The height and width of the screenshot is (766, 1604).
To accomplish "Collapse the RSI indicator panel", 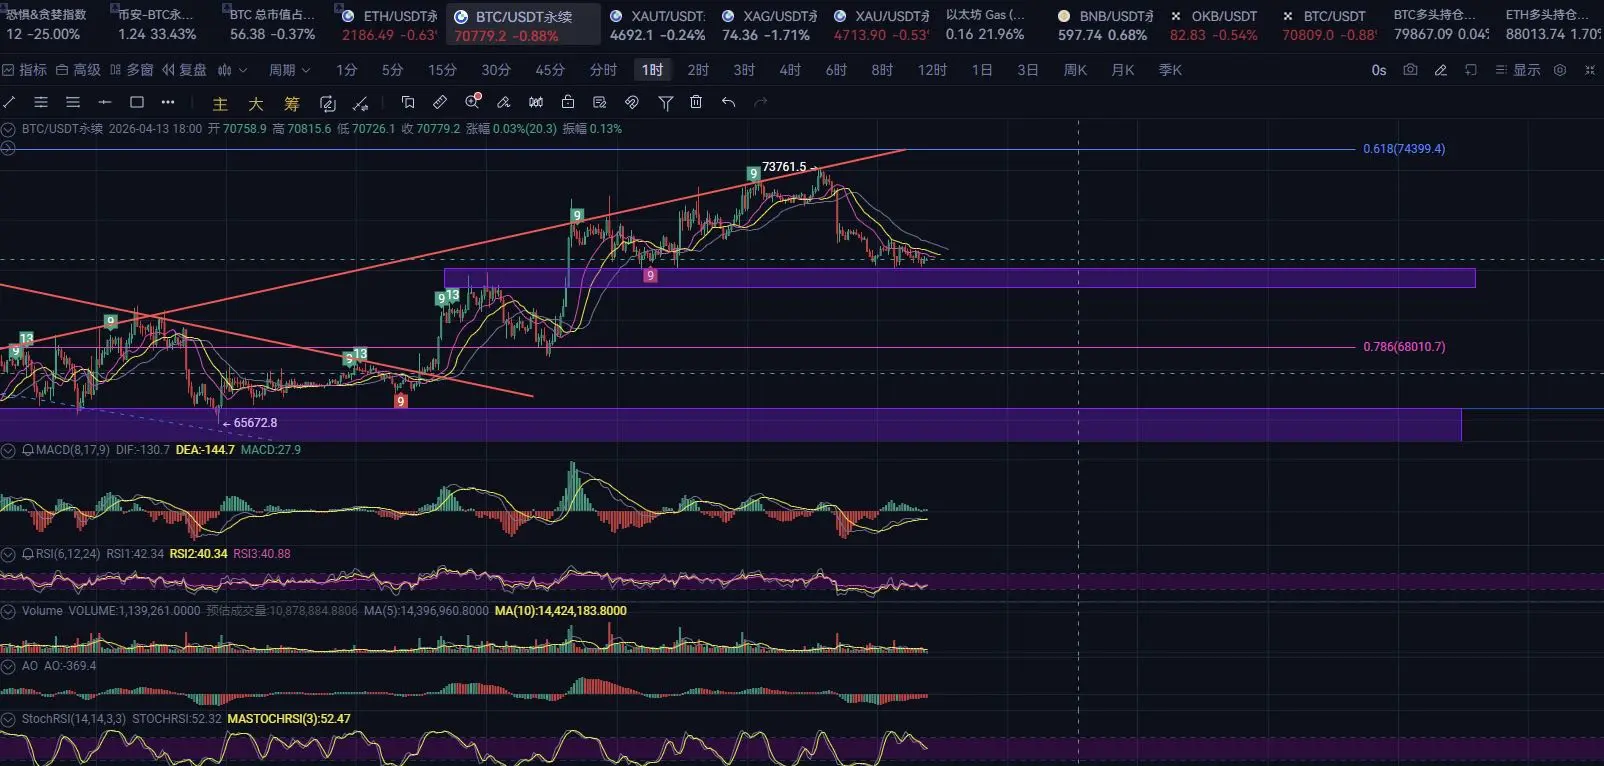I will pos(8,554).
